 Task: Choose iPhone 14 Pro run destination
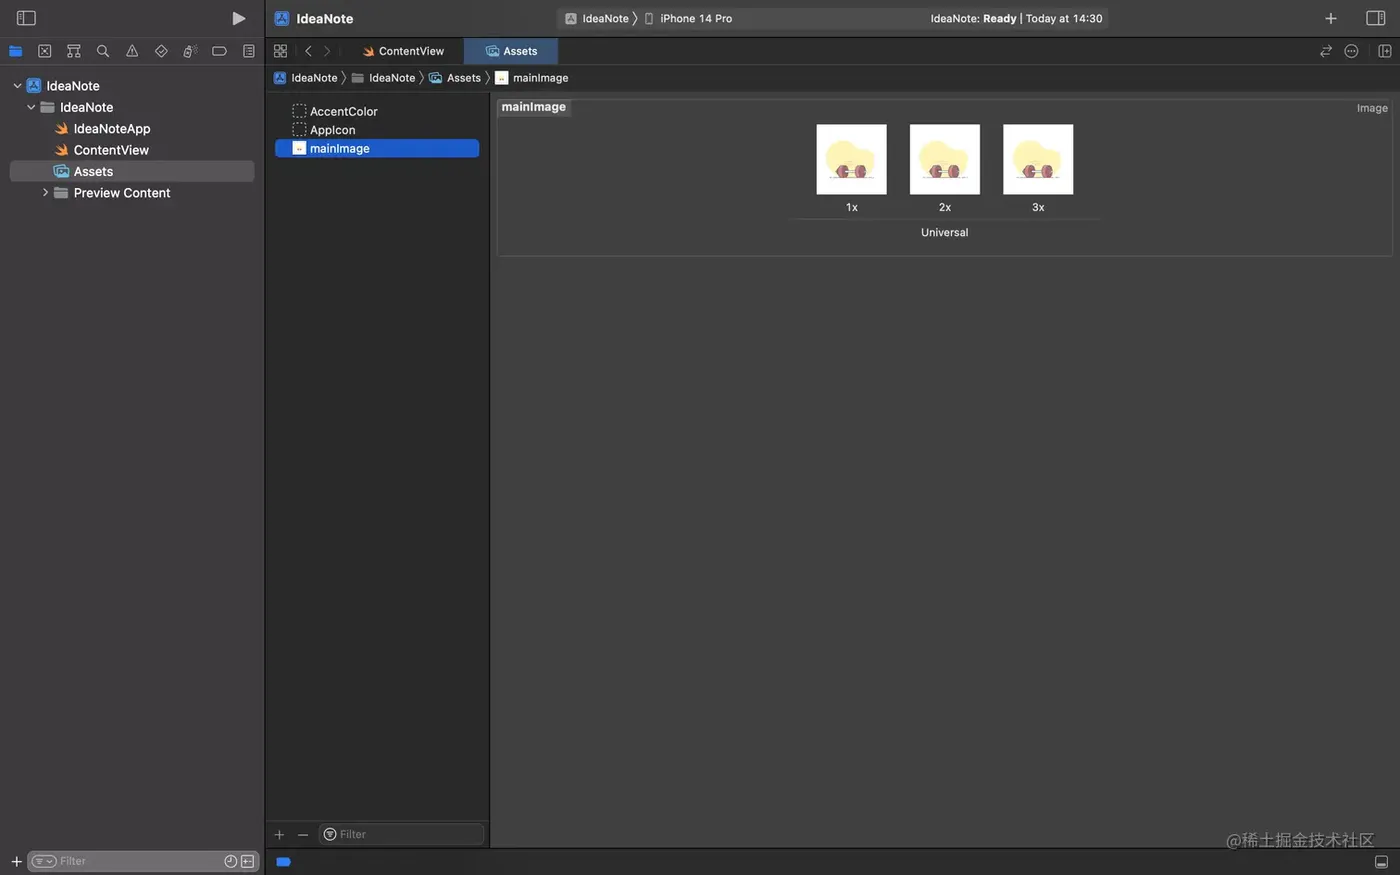point(688,18)
